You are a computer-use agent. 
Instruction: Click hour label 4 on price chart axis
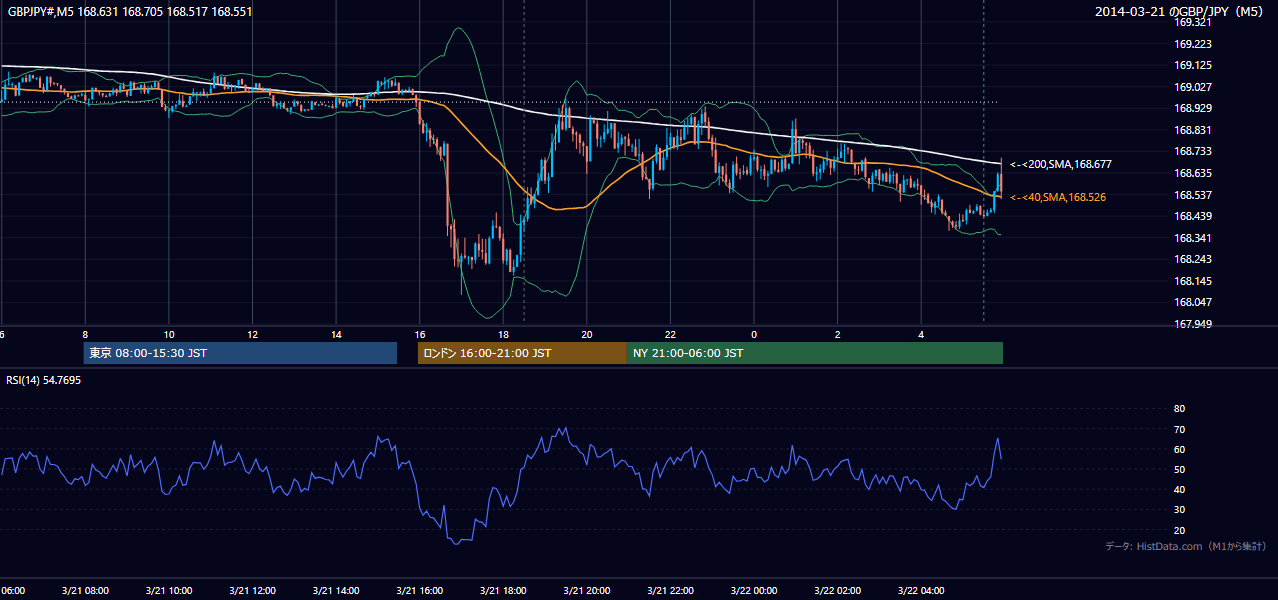click(922, 335)
